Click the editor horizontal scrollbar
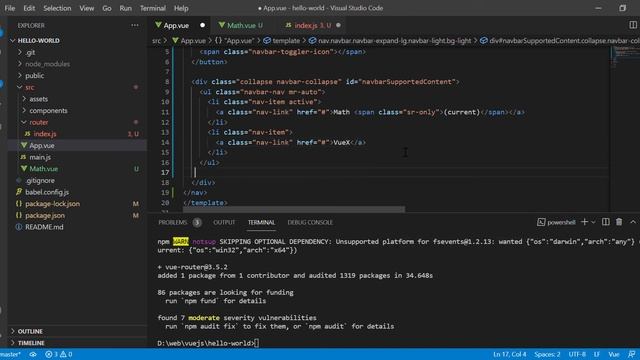This screenshot has width=640, height=360. pos(294,209)
